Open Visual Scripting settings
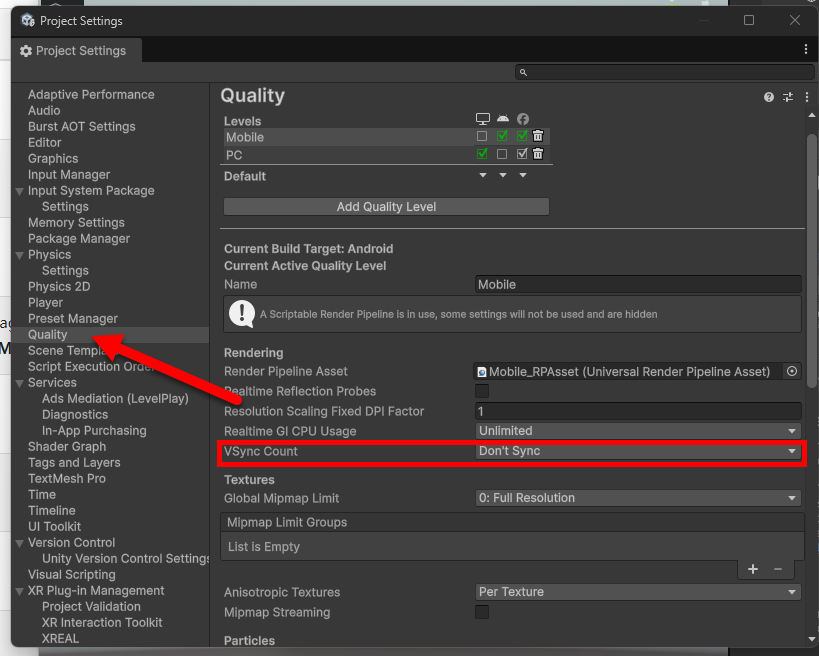 tap(72, 575)
